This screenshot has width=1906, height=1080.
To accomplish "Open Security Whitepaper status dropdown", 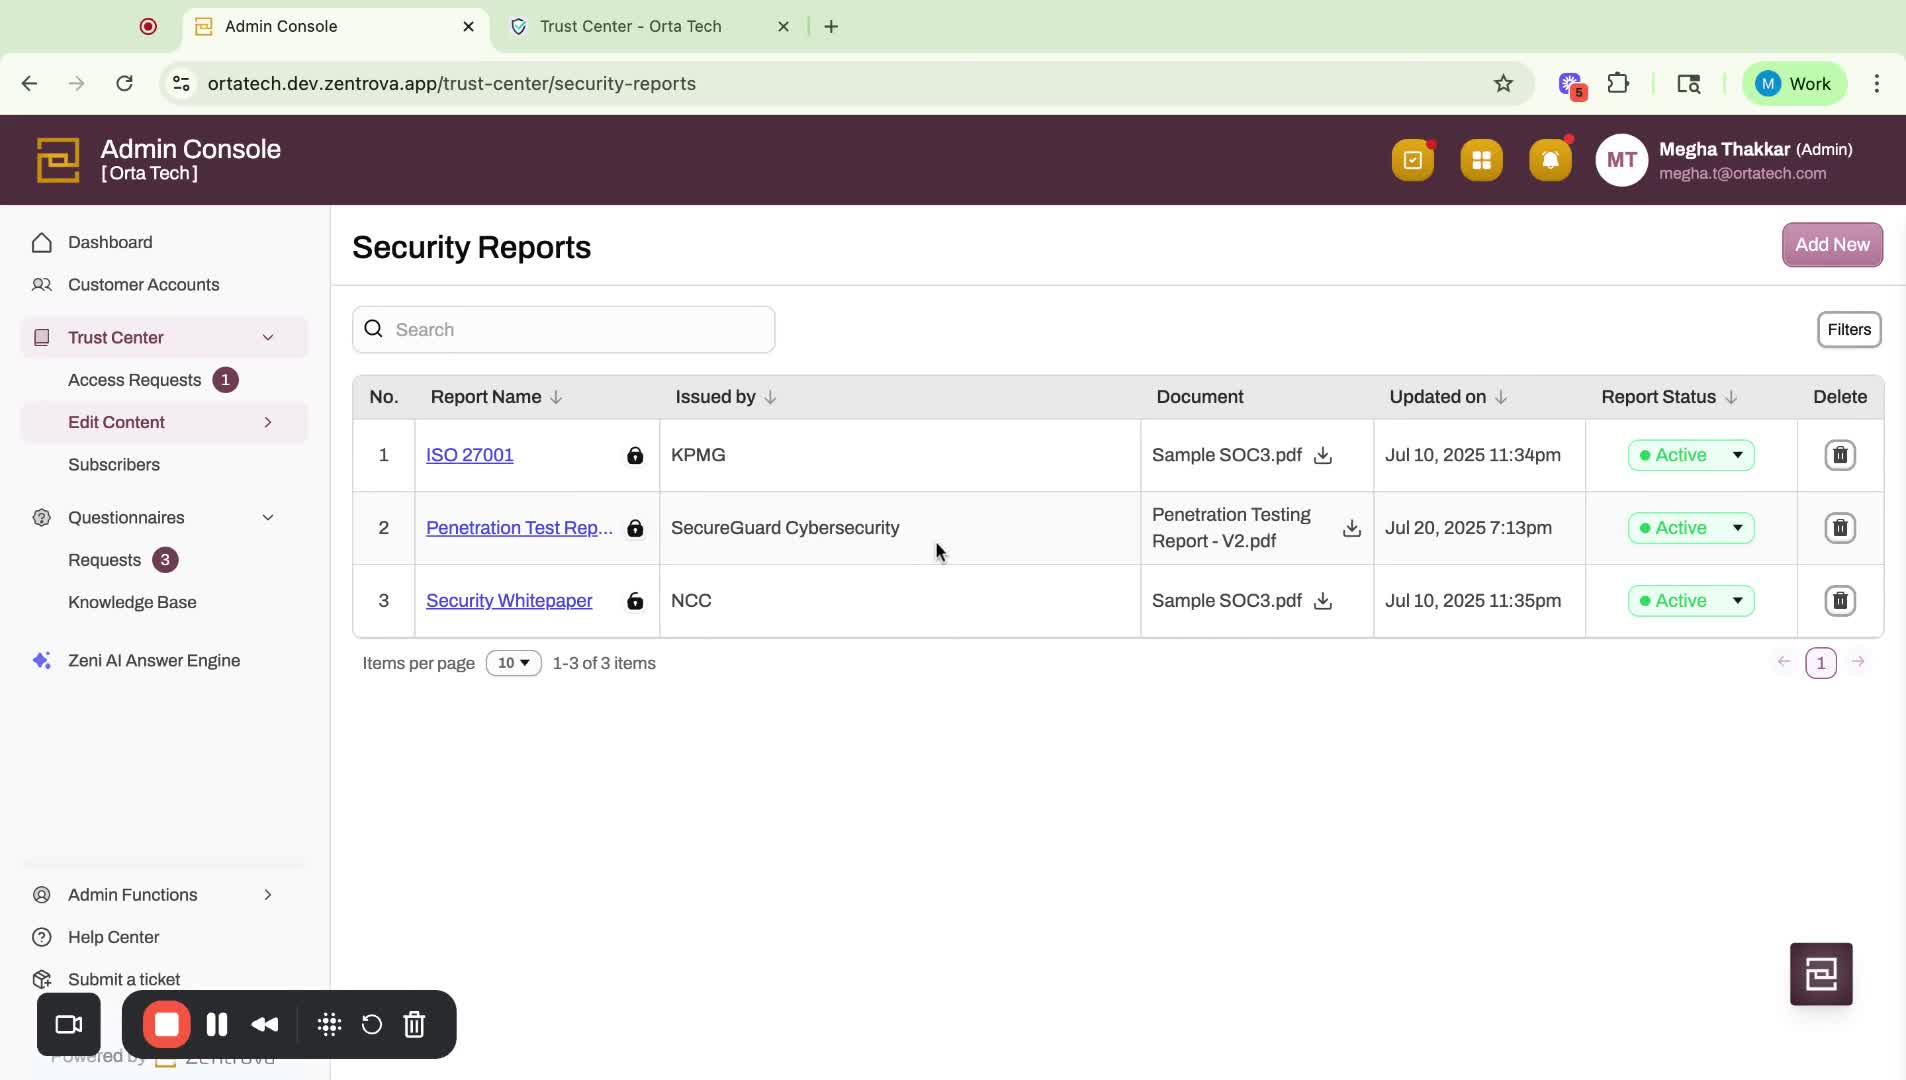I will pyautogui.click(x=1690, y=601).
